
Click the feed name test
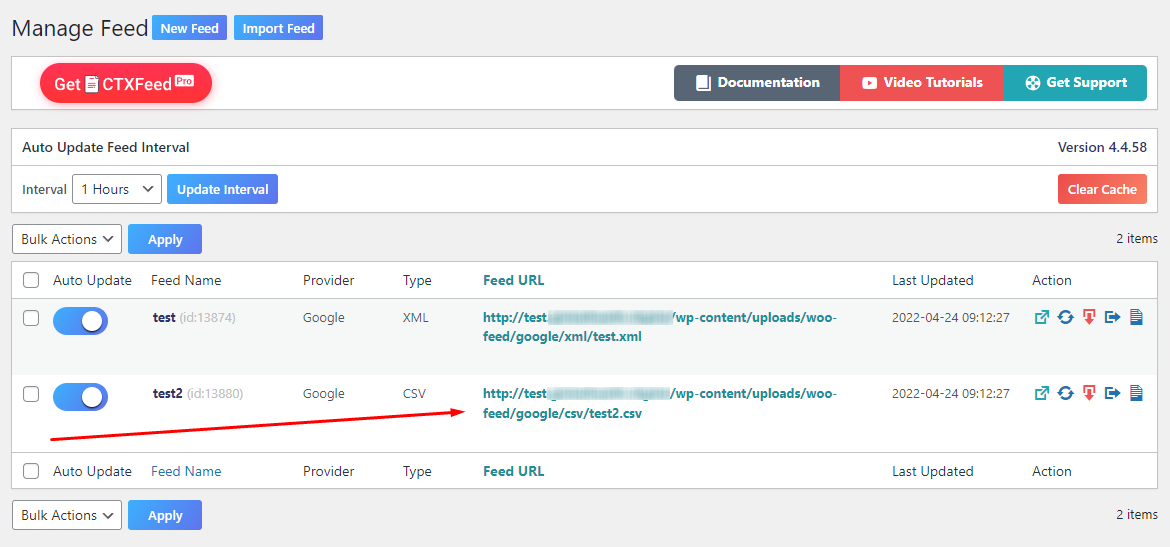coord(163,318)
